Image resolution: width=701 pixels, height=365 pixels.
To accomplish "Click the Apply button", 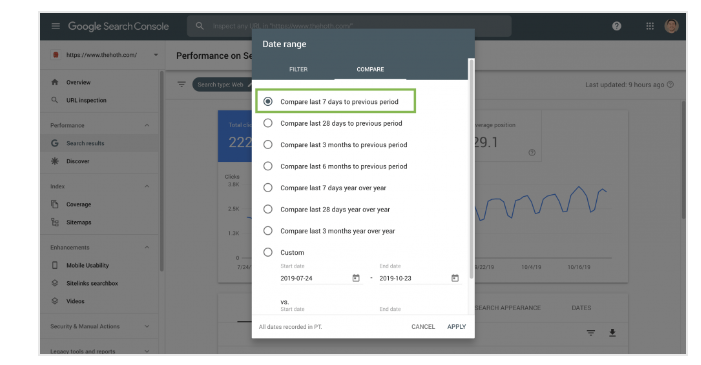I will pyautogui.click(x=456, y=327).
